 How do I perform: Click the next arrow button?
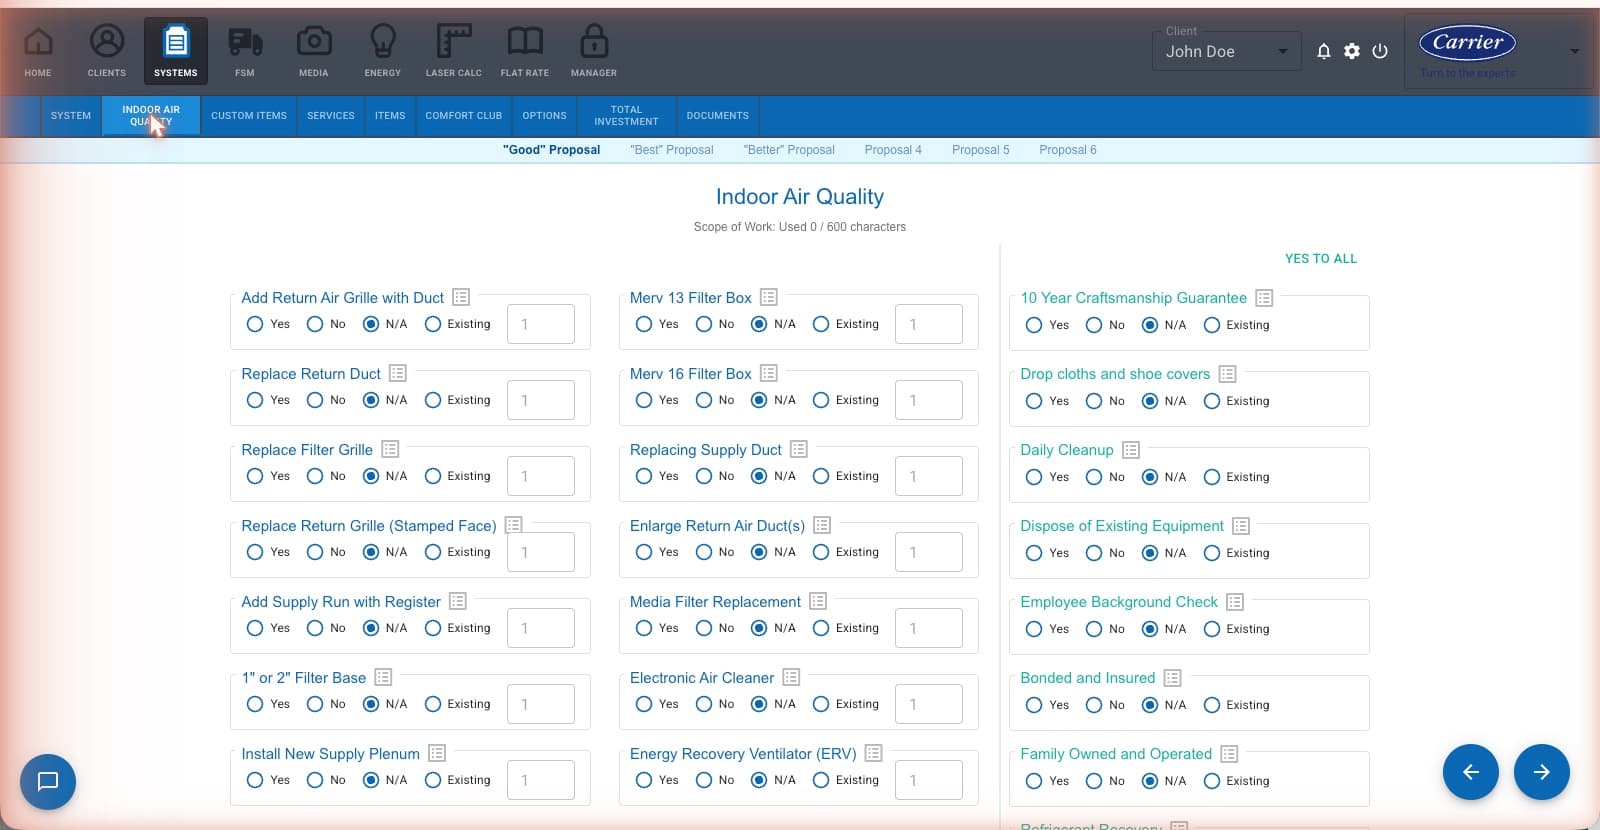tap(1542, 772)
